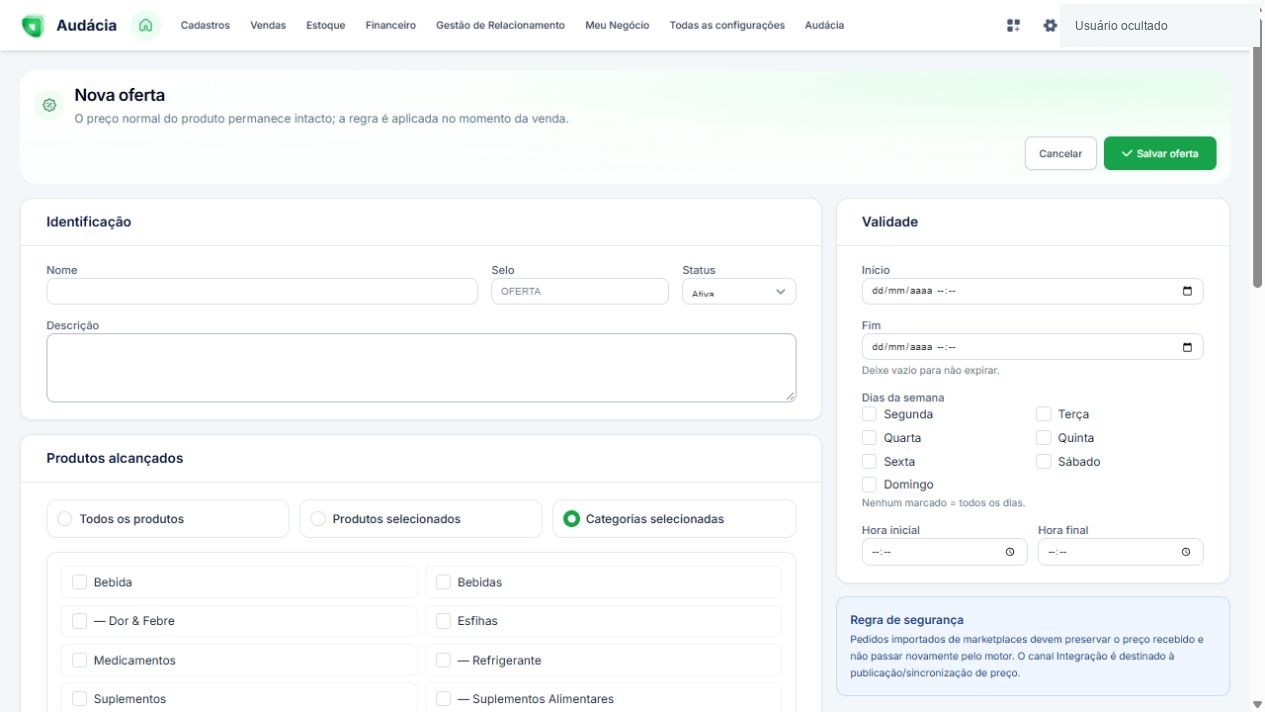Screen dimensions: 1265x712
Task: Open the Vendas menu
Action: click(268, 26)
